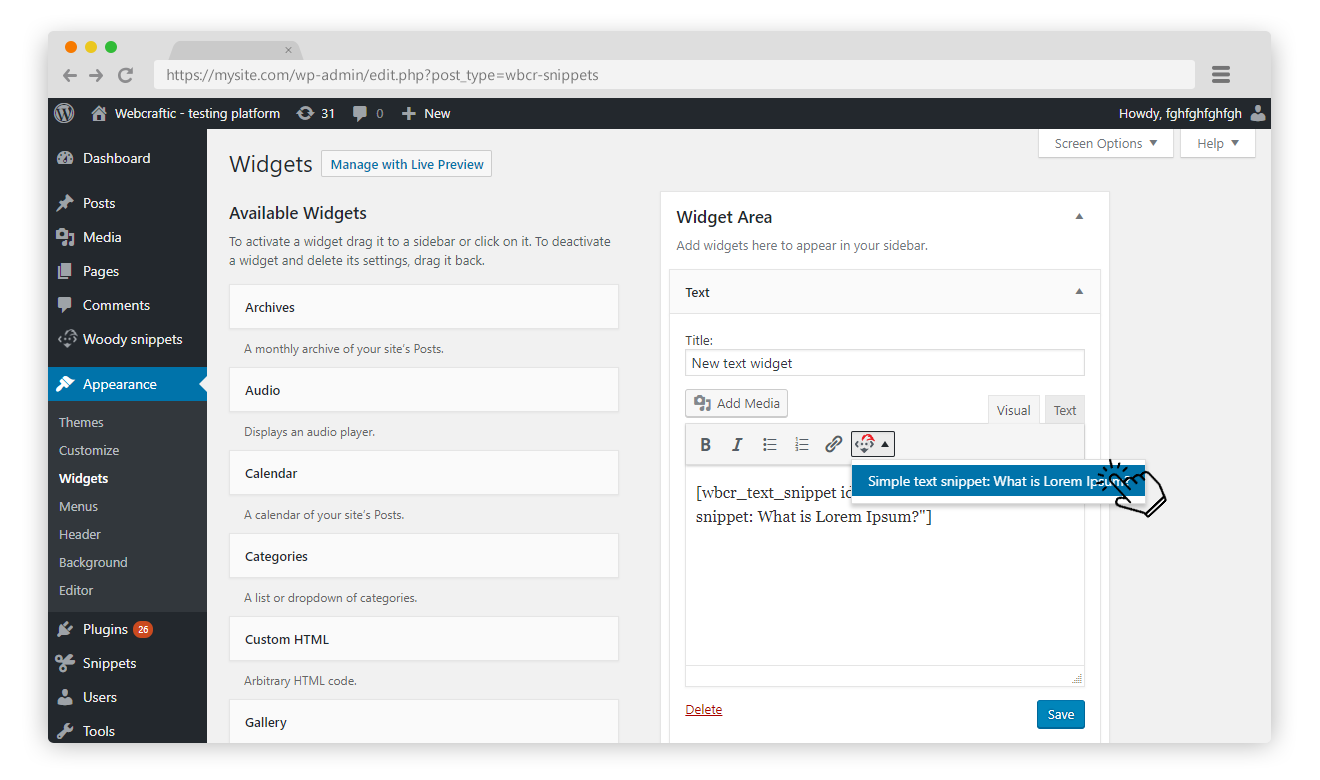Viewport: 1320px width, 780px height.
Task: Expand the Custom HTML widget
Action: pos(424,639)
